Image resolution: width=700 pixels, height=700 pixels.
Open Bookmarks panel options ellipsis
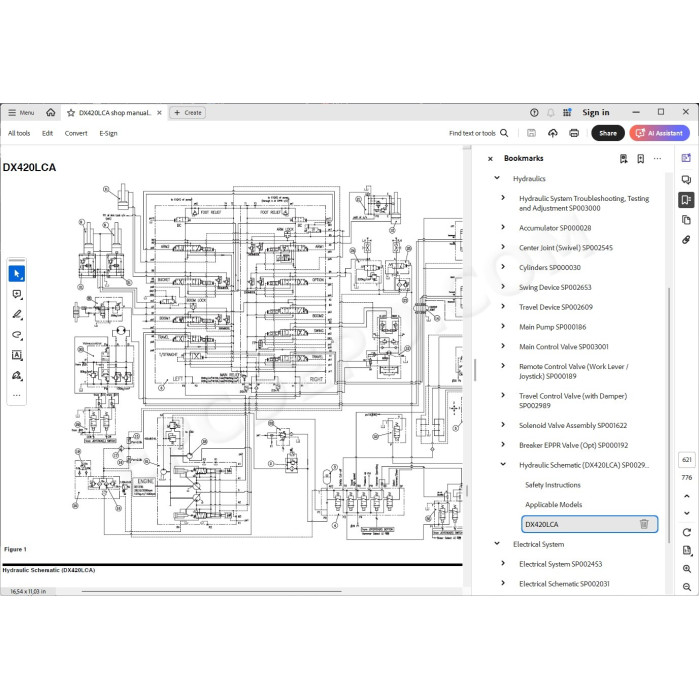pos(657,158)
